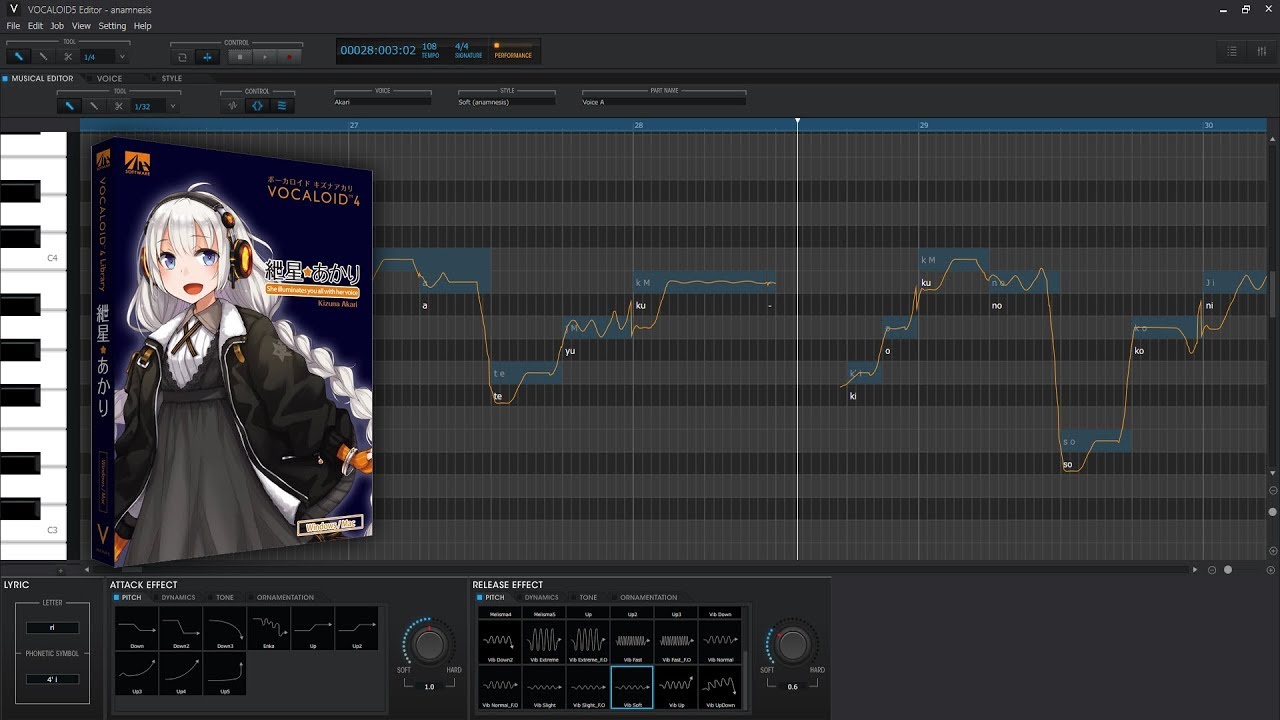Click the red Record button

289,57
